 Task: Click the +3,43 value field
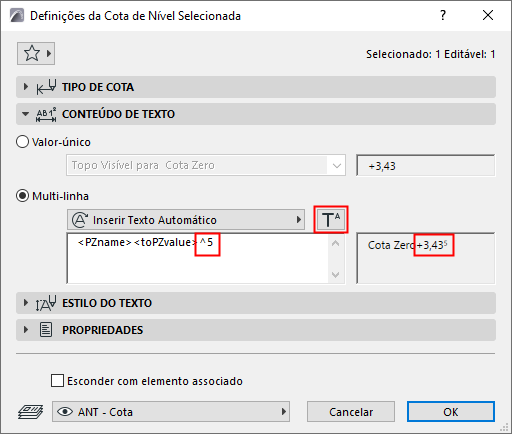click(426, 166)
